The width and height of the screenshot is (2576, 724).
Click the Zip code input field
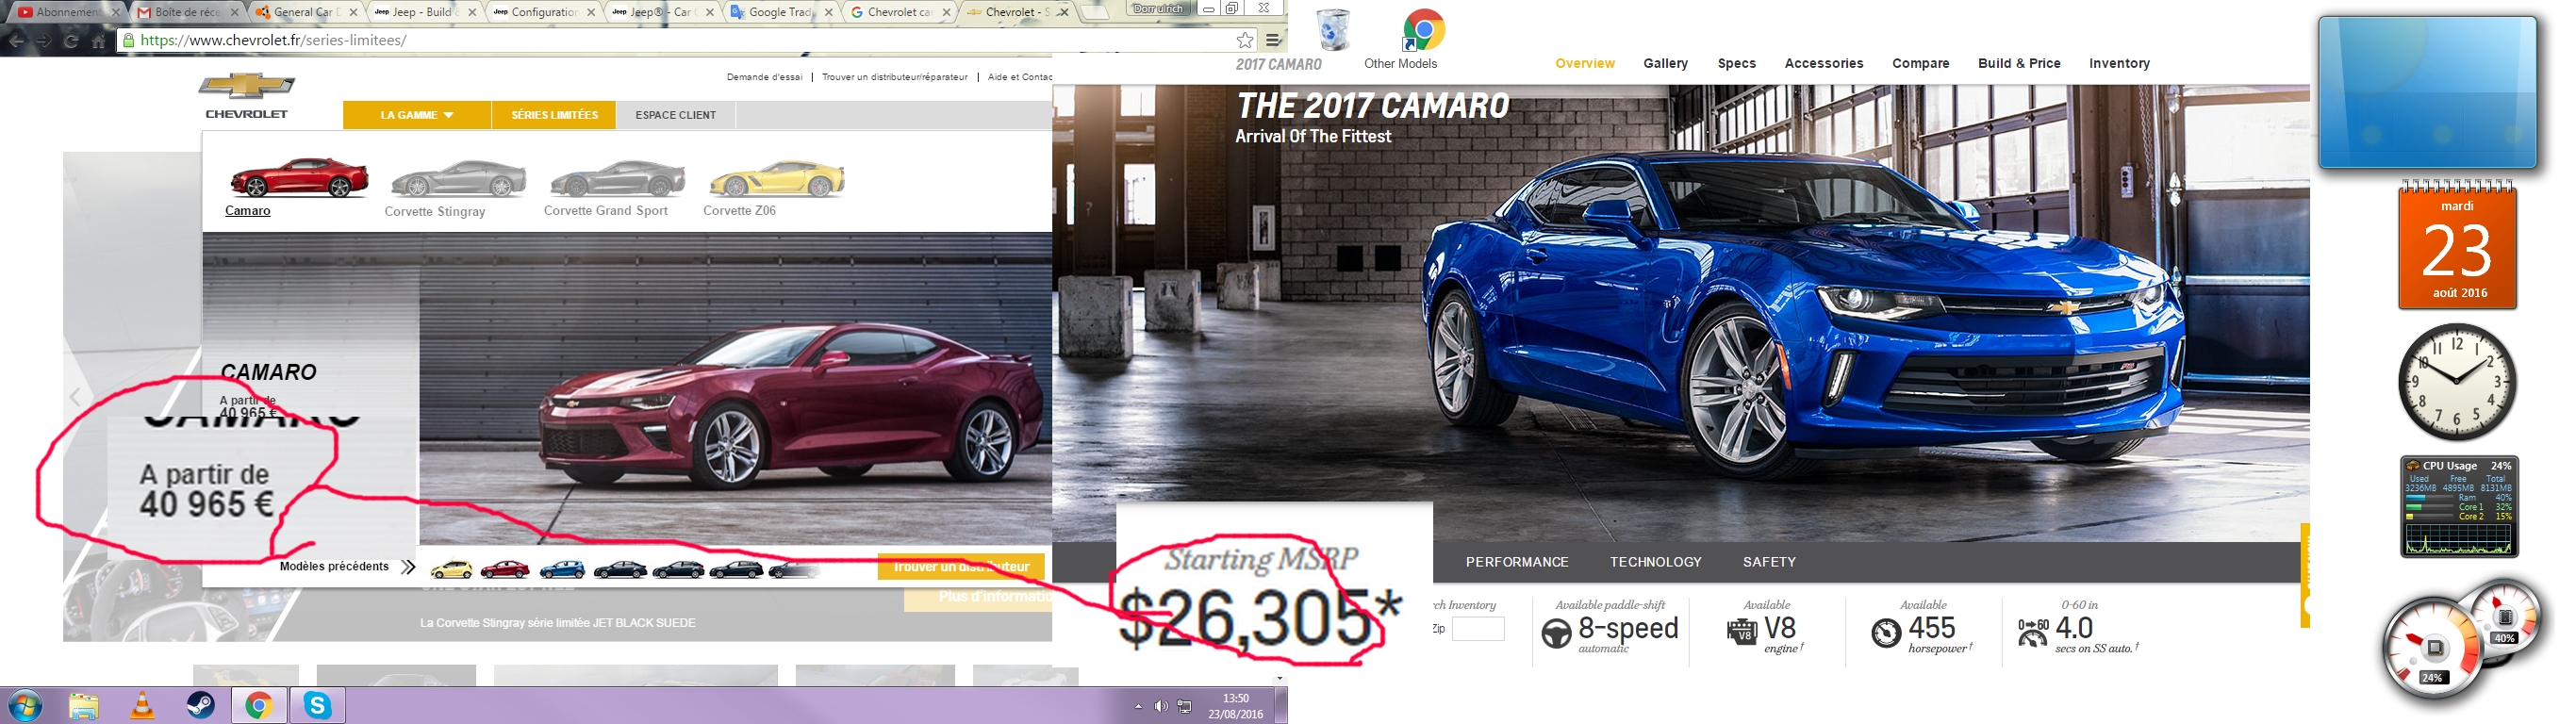(x=1478, y=629)
